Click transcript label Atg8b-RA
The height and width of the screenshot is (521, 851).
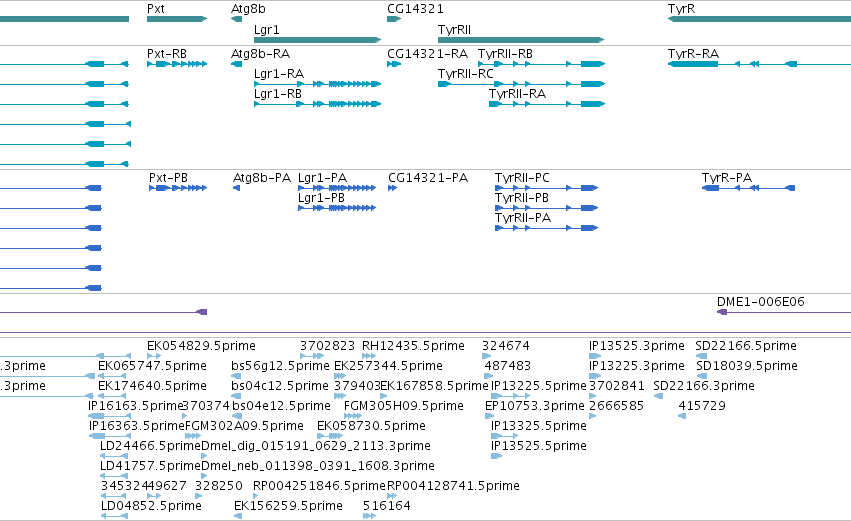click(x=261, y=54)
